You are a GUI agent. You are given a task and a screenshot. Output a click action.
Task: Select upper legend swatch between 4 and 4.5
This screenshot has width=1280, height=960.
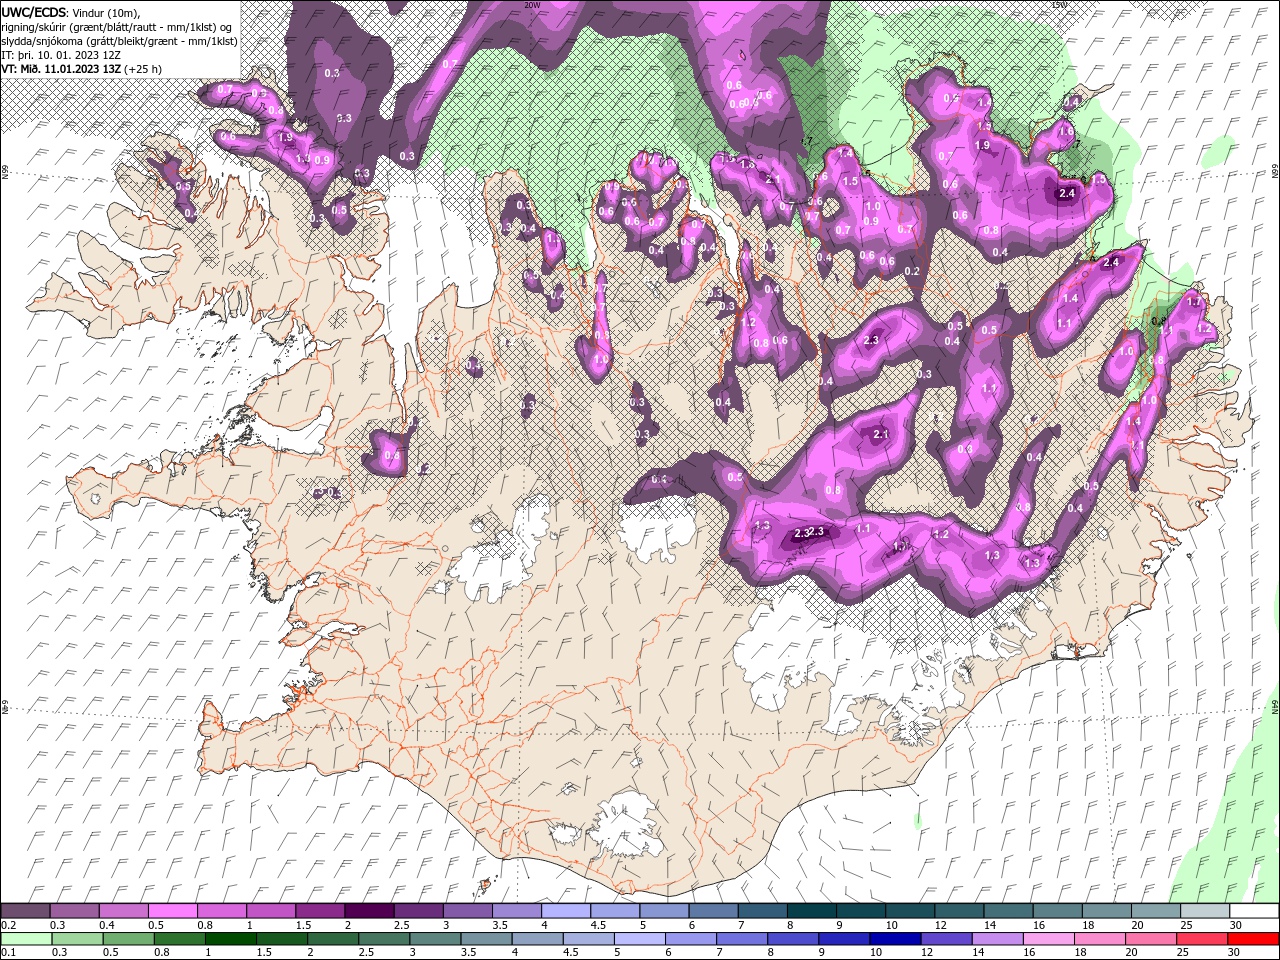tap(564, 911)
